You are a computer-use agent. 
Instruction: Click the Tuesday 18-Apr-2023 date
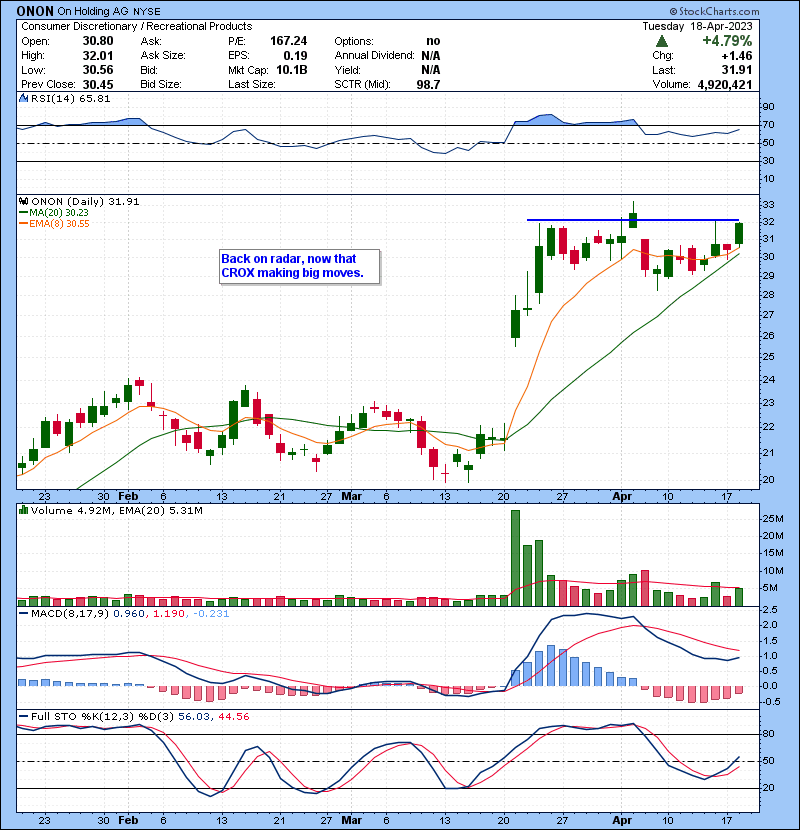[697, 26]
